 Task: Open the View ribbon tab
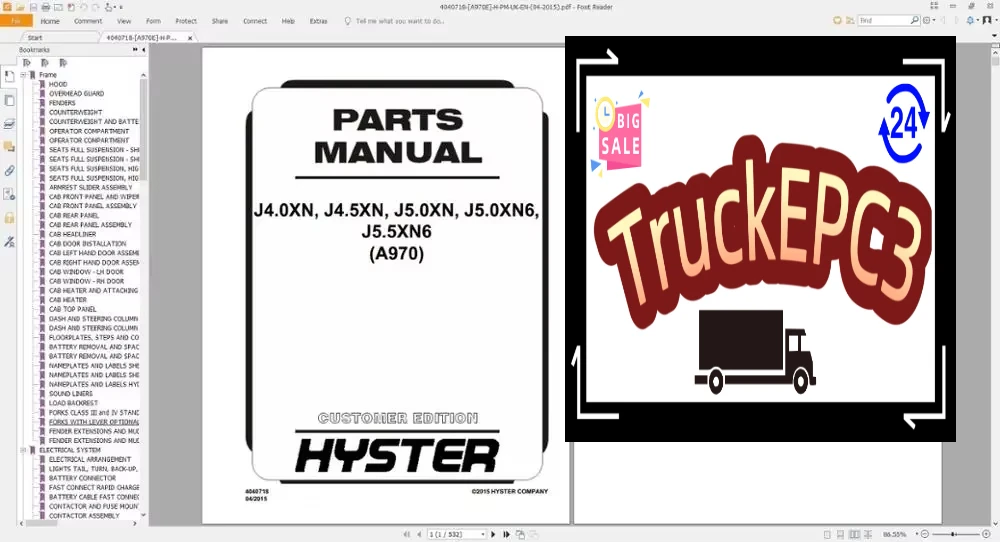click(124, 21)
